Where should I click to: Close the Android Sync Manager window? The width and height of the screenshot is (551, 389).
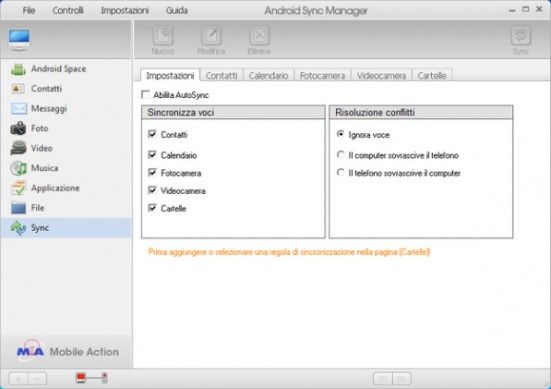point(539,9)
